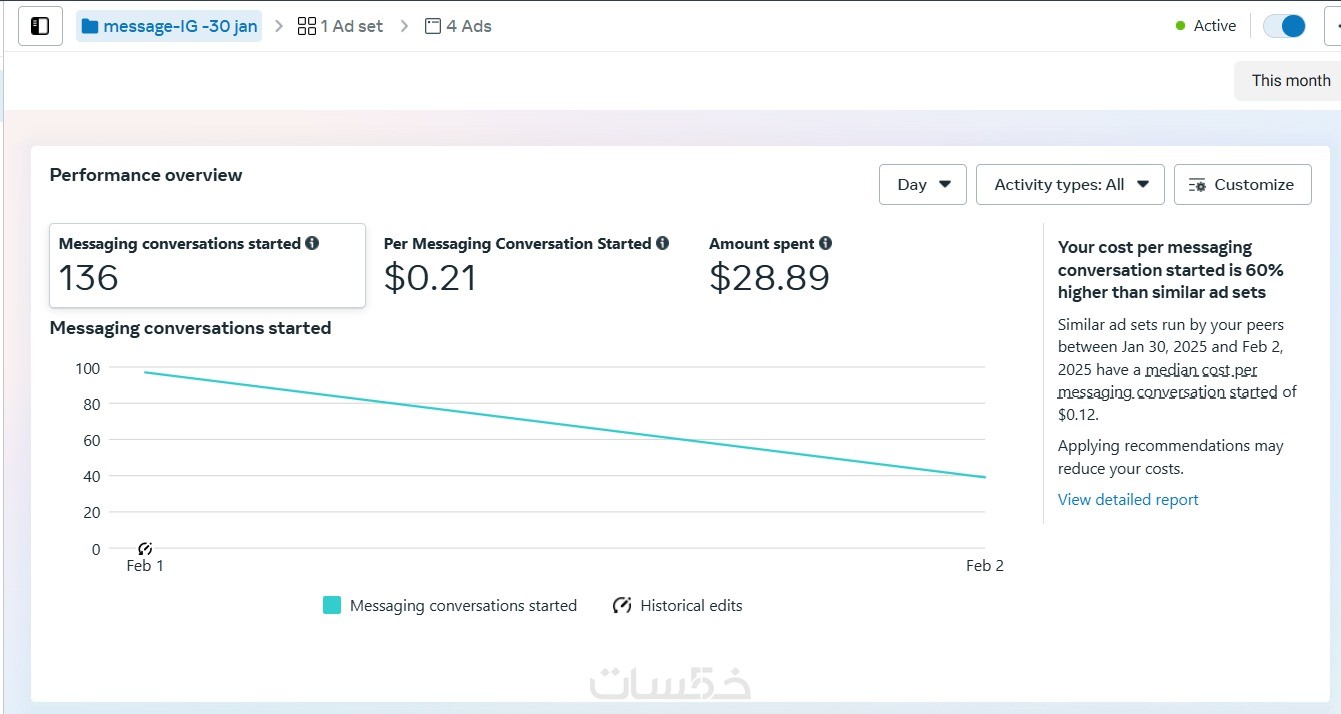Open the This month date range

tap(1290, 81)
